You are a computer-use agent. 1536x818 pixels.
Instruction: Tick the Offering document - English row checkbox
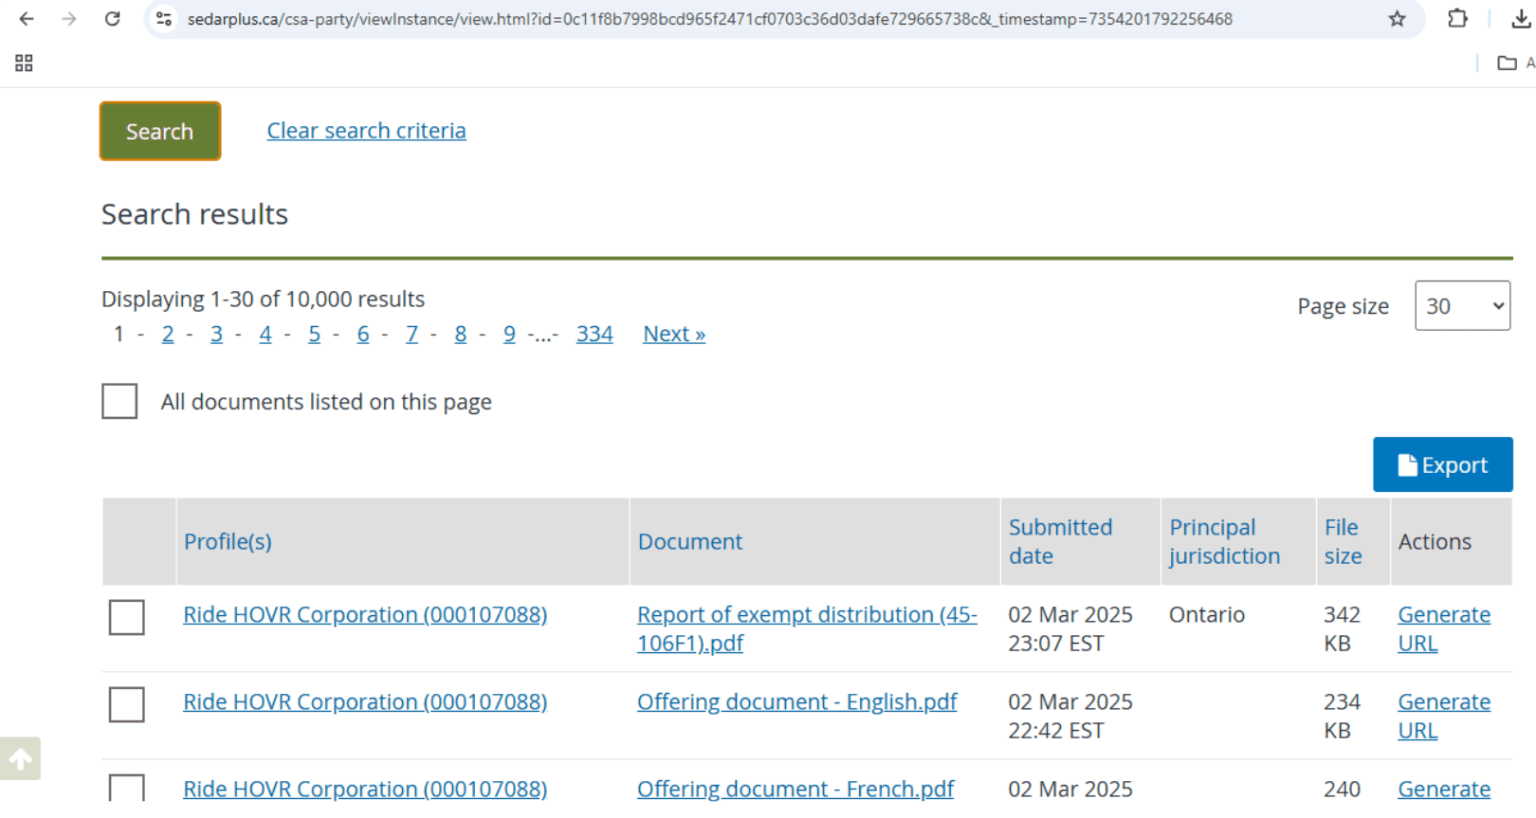(127, 704)
